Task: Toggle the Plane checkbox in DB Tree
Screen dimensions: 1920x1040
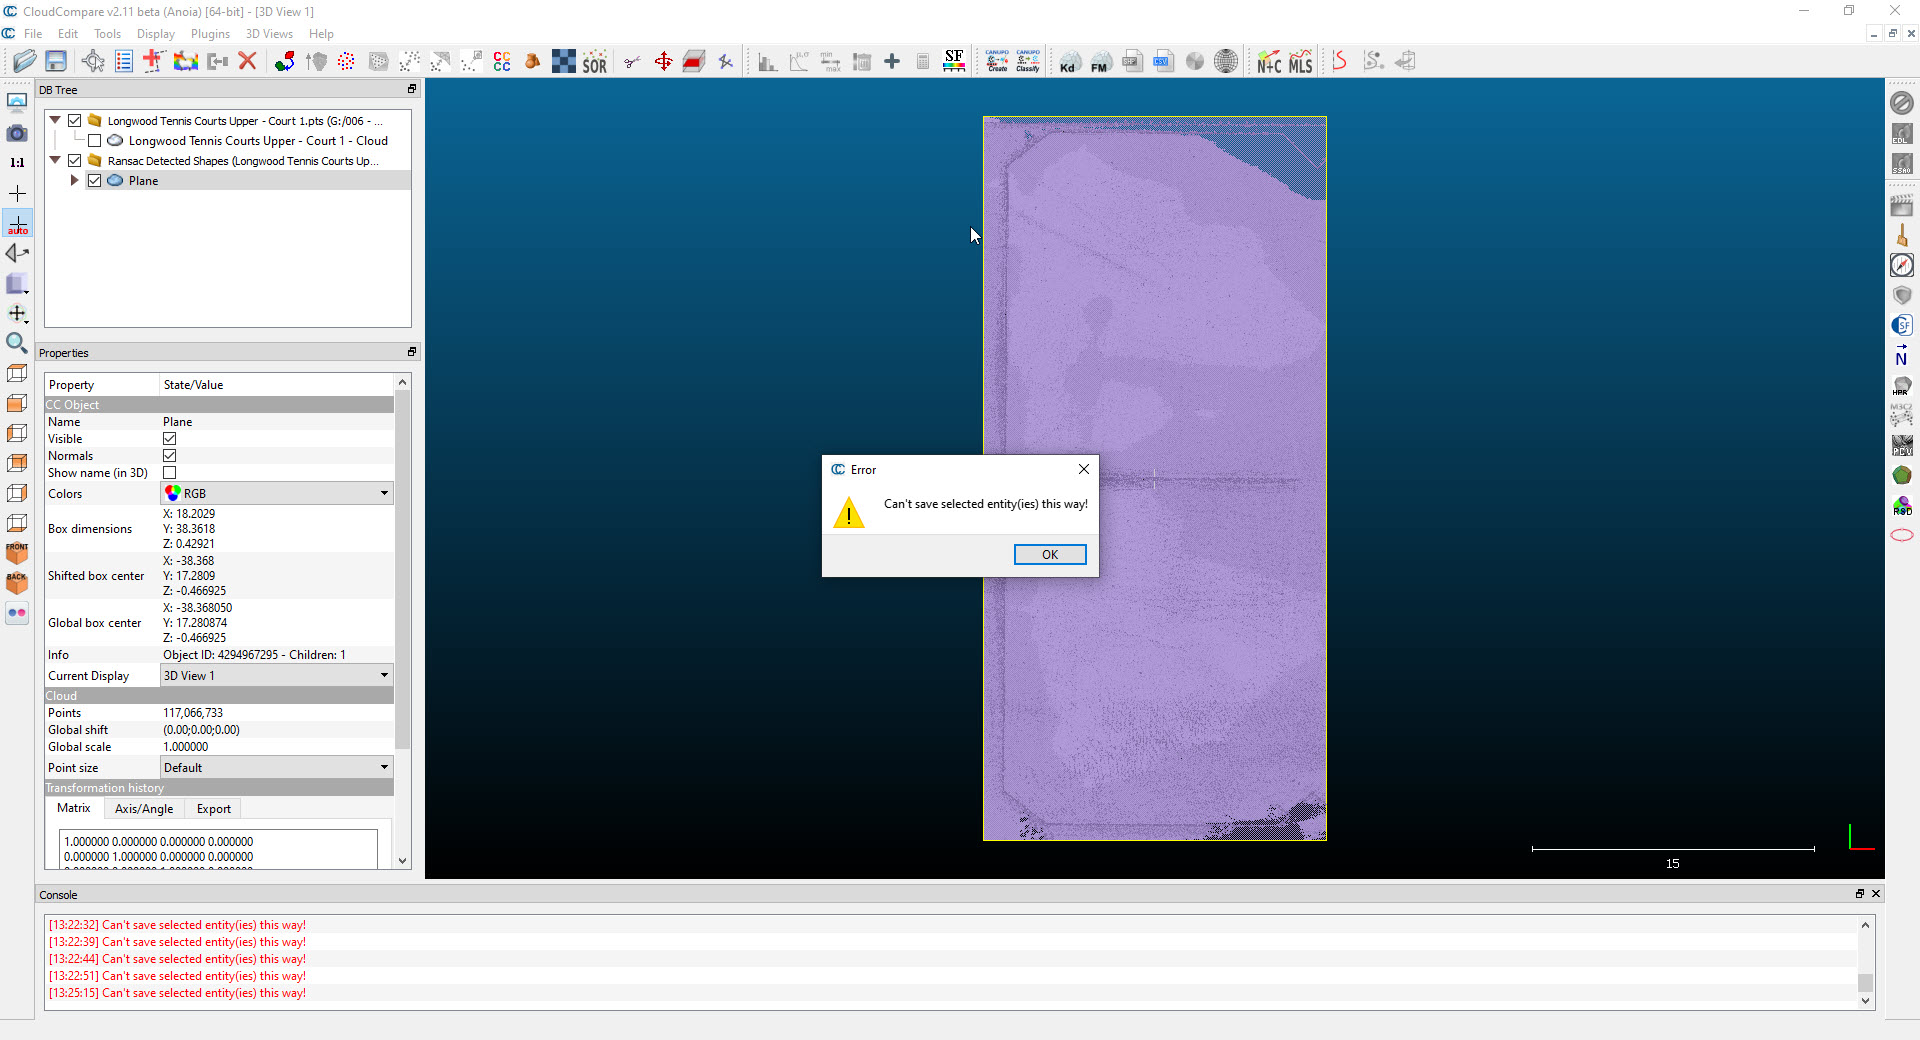Action: (95, 181)
